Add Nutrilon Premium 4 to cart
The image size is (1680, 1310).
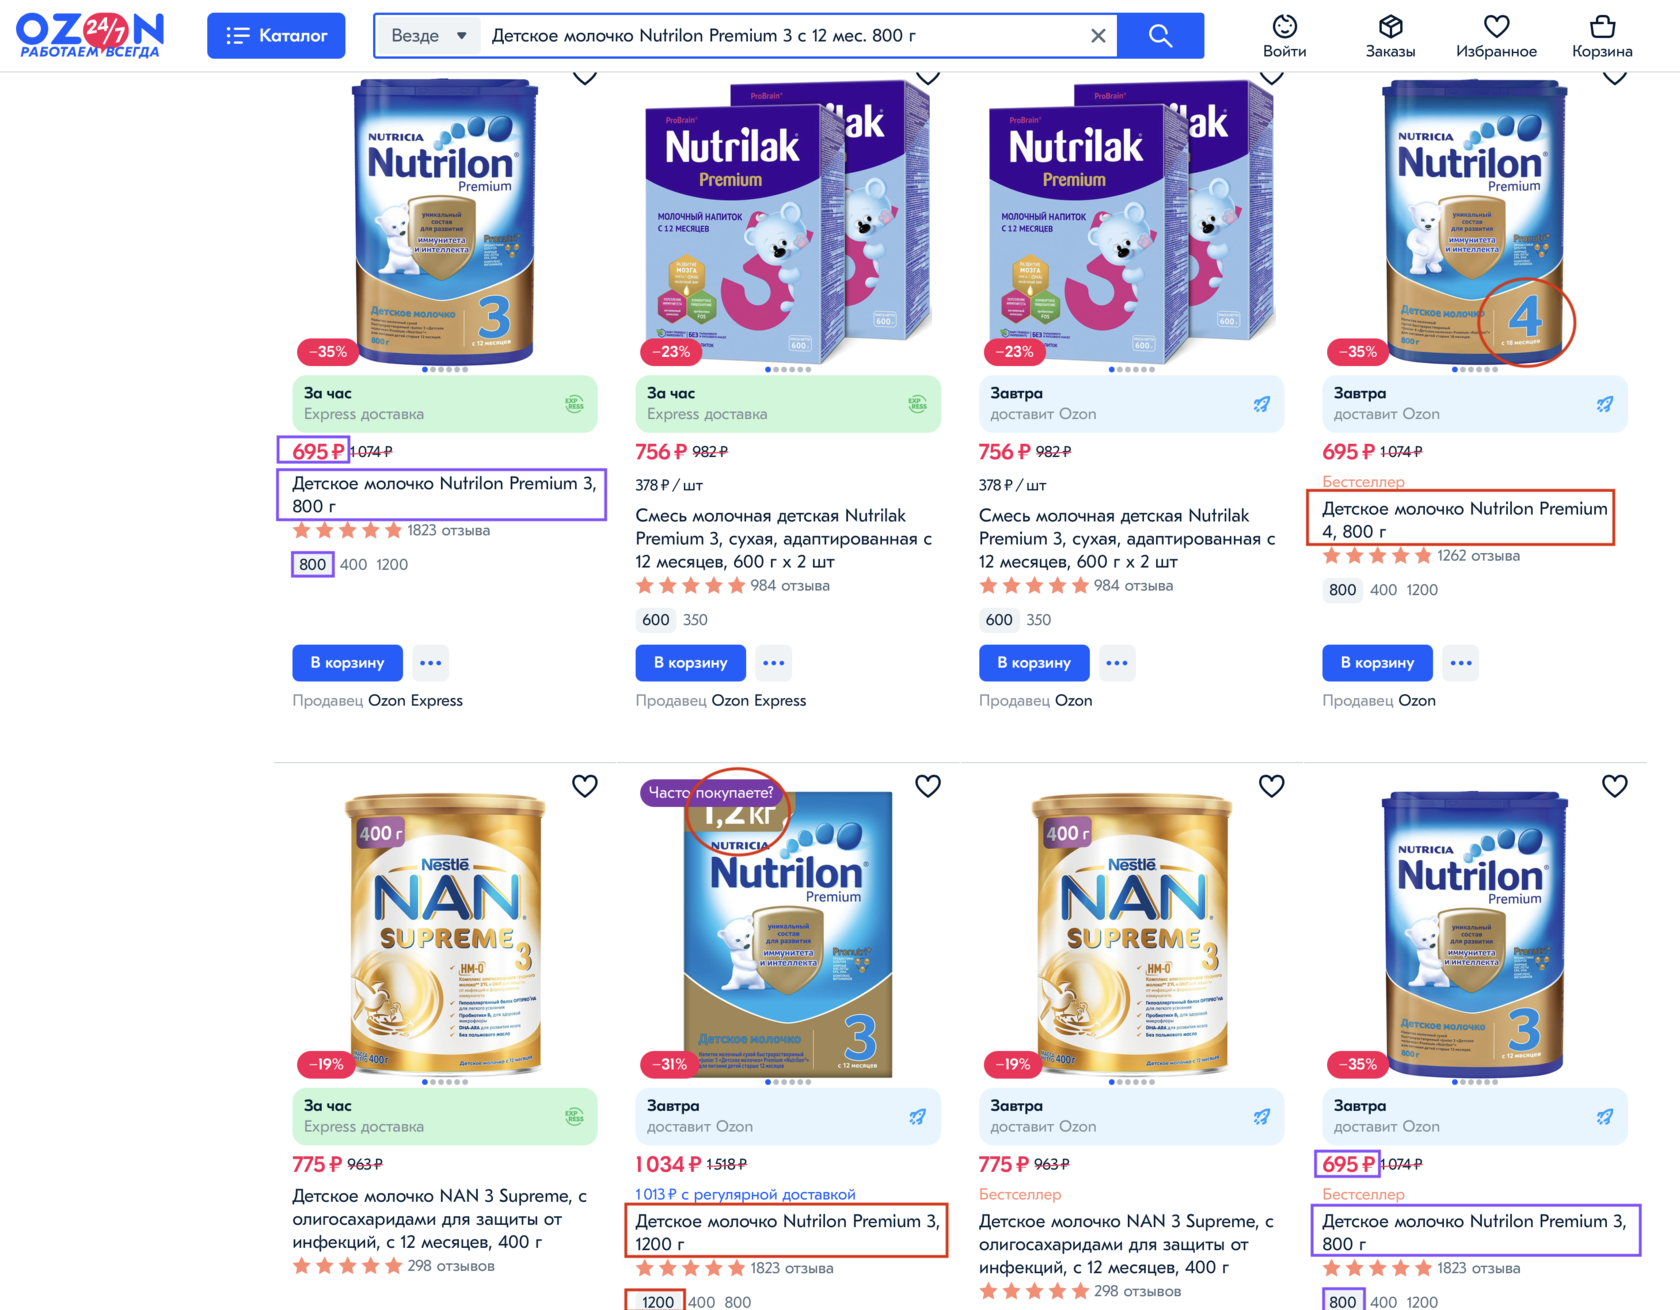1377,663
